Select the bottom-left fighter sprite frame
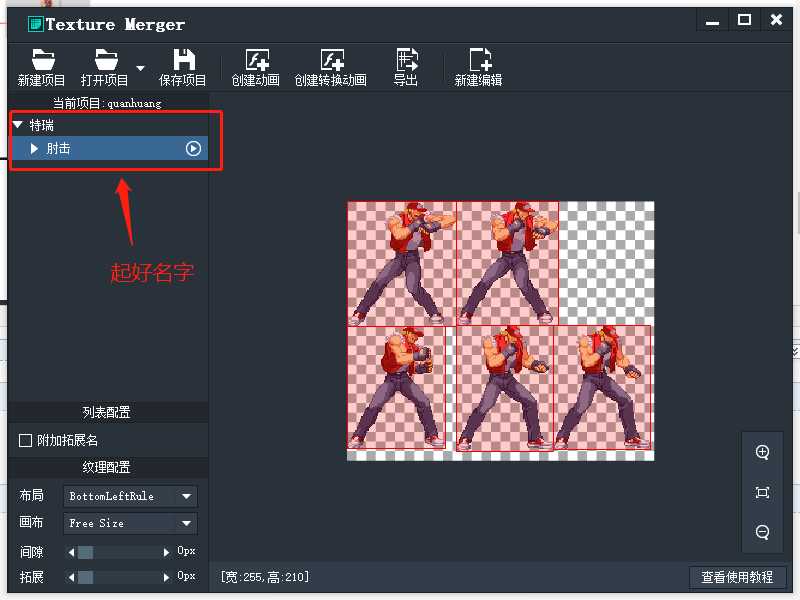 396,387
